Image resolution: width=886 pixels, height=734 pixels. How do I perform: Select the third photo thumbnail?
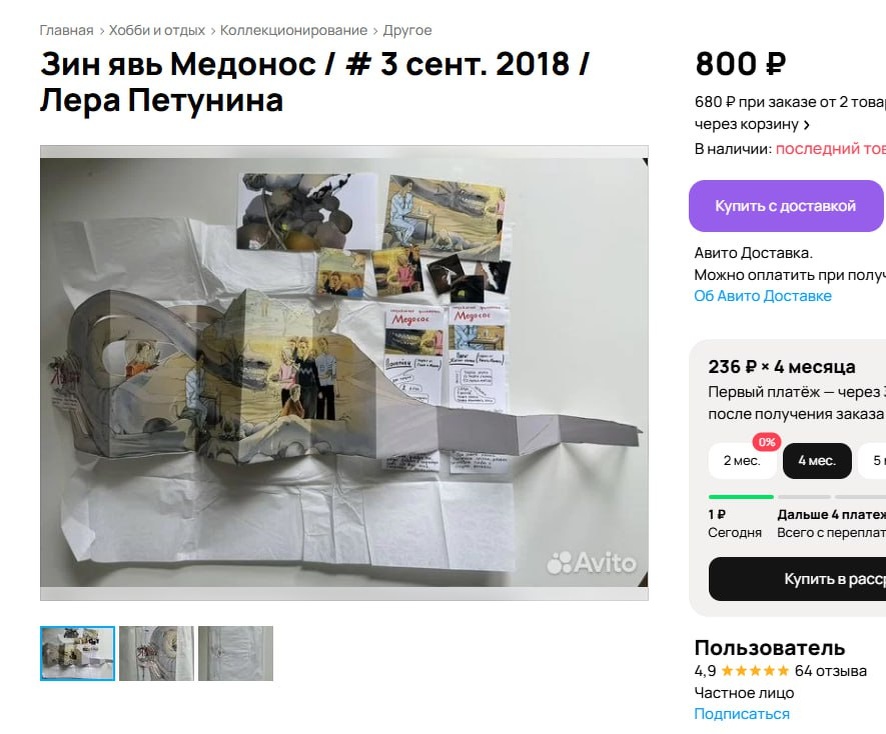236,653
